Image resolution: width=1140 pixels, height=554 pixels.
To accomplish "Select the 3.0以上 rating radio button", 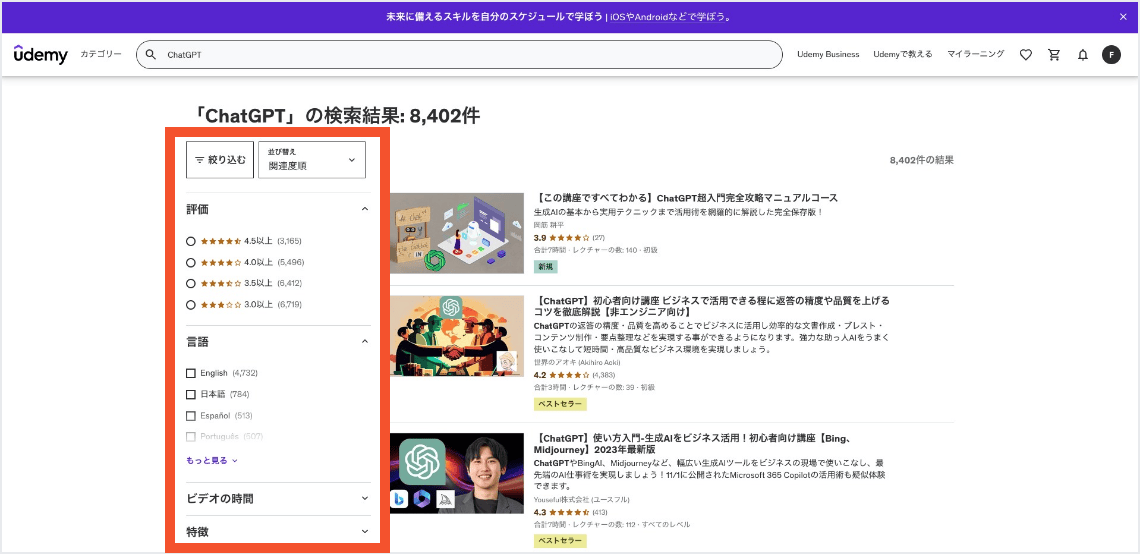I will 190,305.
